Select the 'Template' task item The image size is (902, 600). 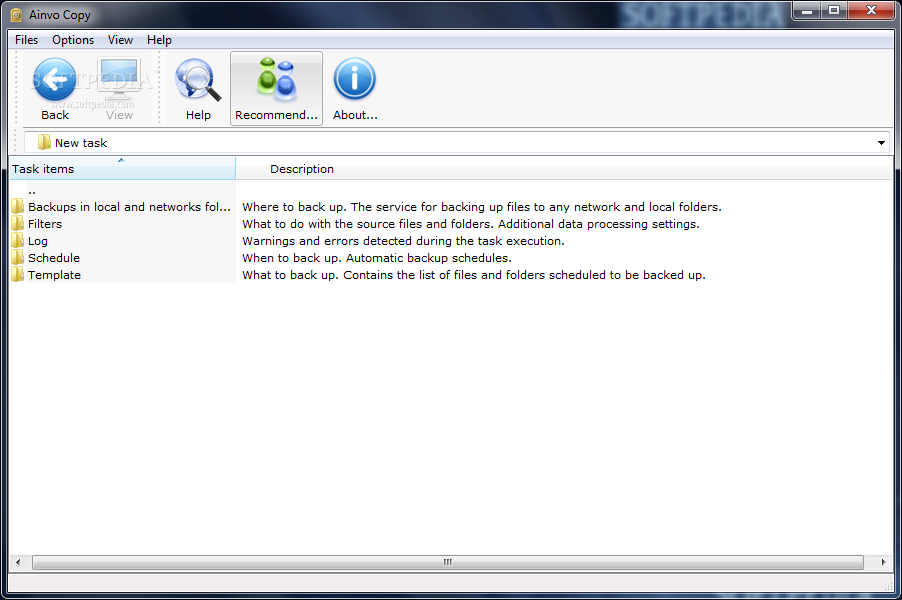(x=55, y=275)
